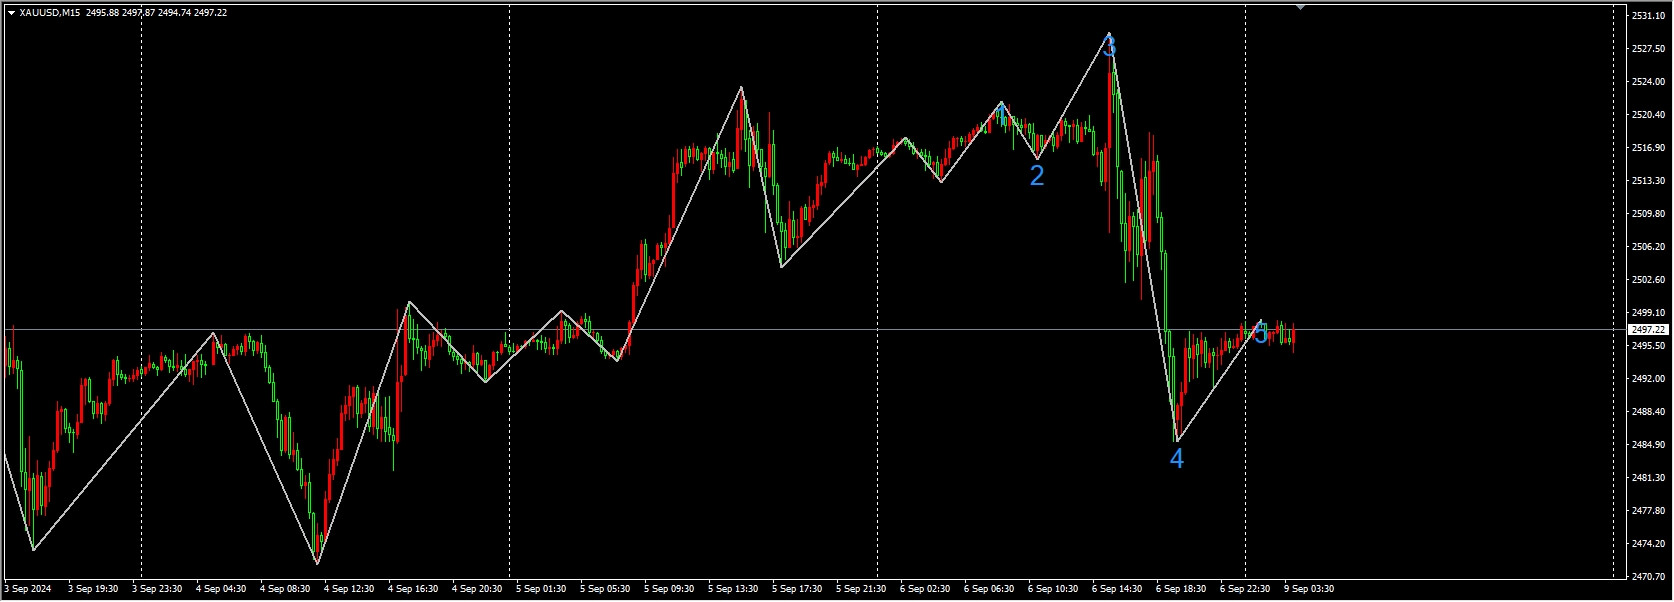Screen dimensions: 1674x602
Task: Click the '3 Sep 2024' date label
Action: [29, 589]
